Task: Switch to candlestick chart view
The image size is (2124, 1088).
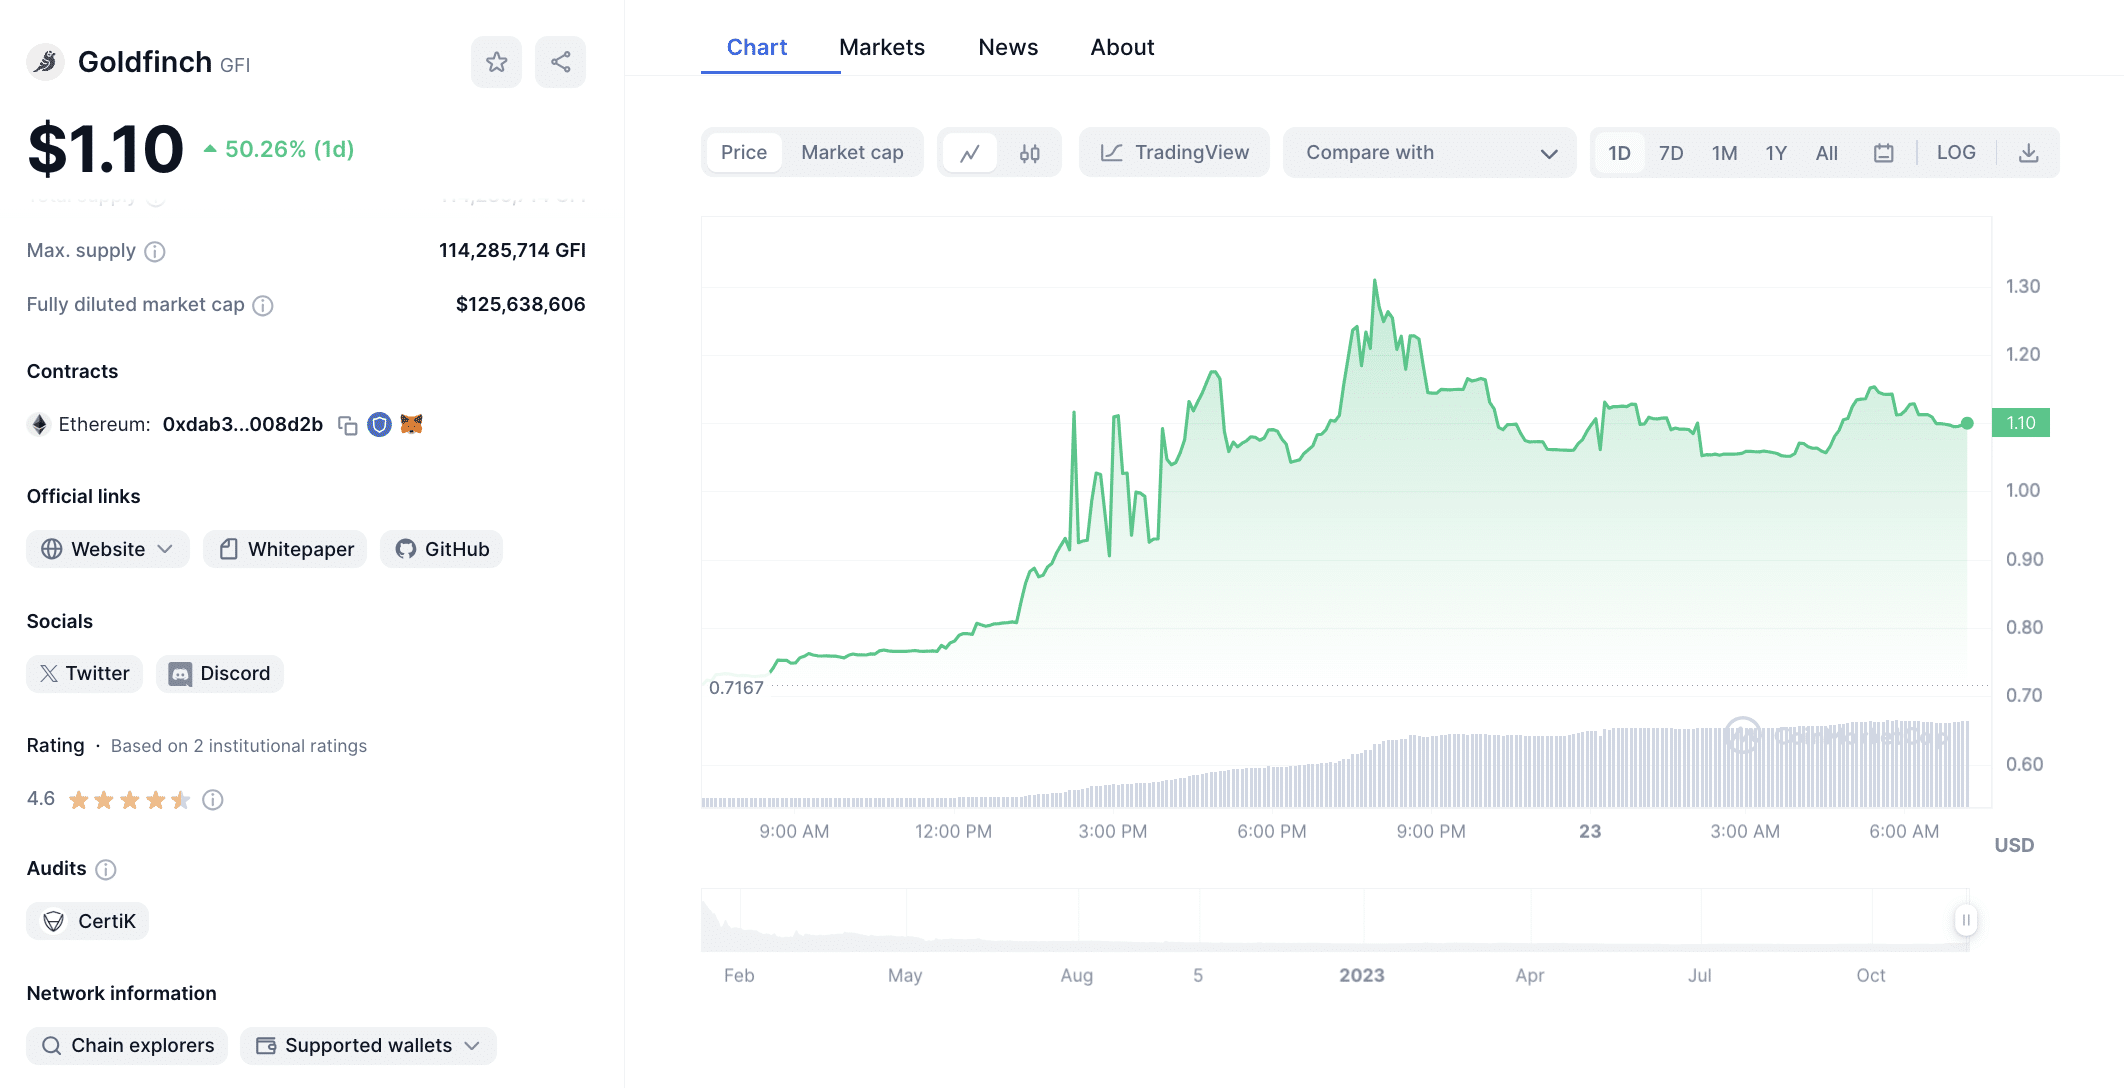Action: [x=1029, y=153]
